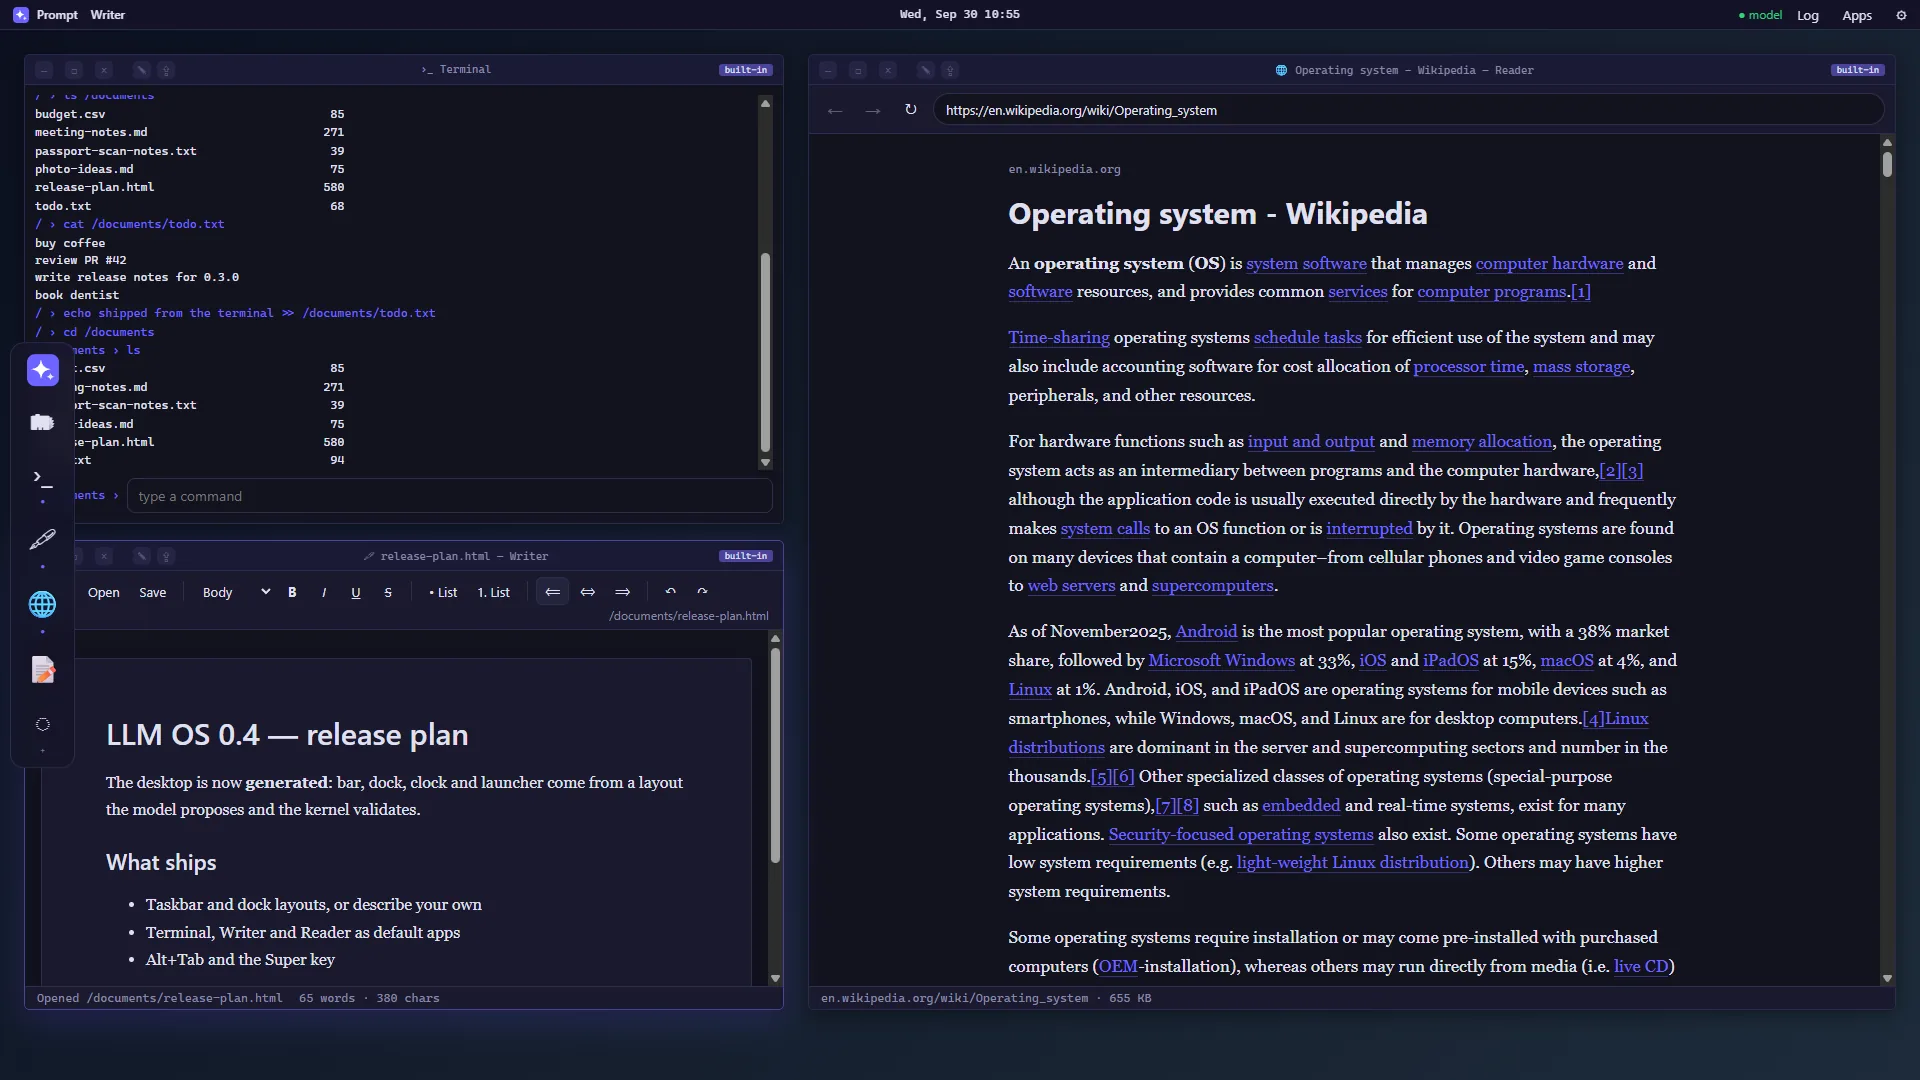Open the notepad-with-pencil icon in the dock

(x=43, y=670)
